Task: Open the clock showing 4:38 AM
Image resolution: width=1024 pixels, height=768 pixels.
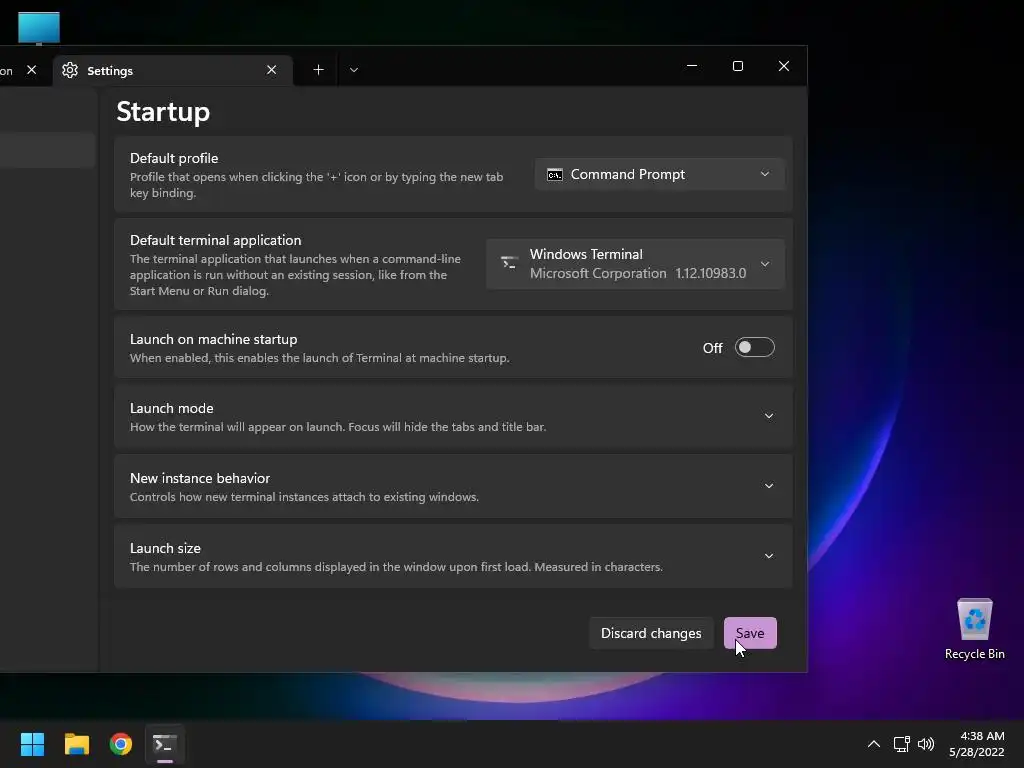Action: tap(976, 744)
